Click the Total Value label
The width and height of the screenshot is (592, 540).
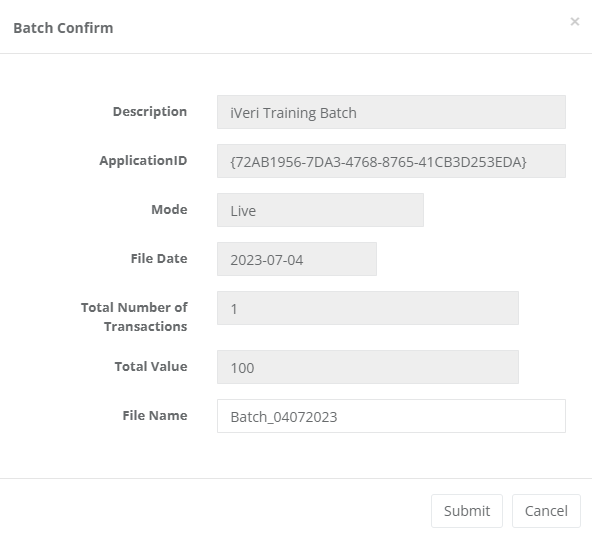pos(151,367)
